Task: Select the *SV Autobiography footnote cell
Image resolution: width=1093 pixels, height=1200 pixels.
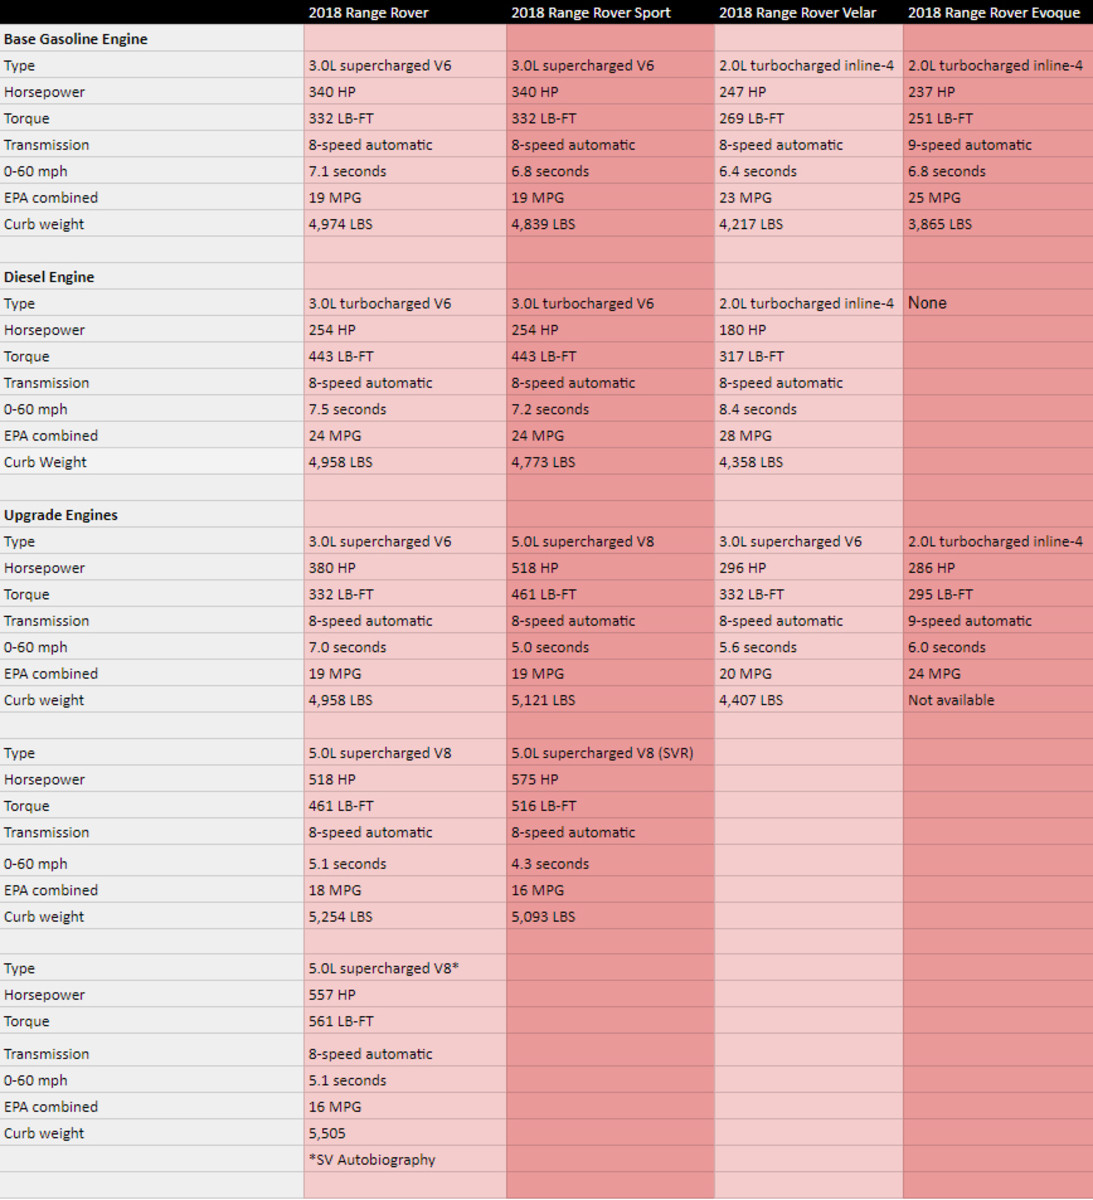Action: pyautogui.click(x=372, y=1160)
